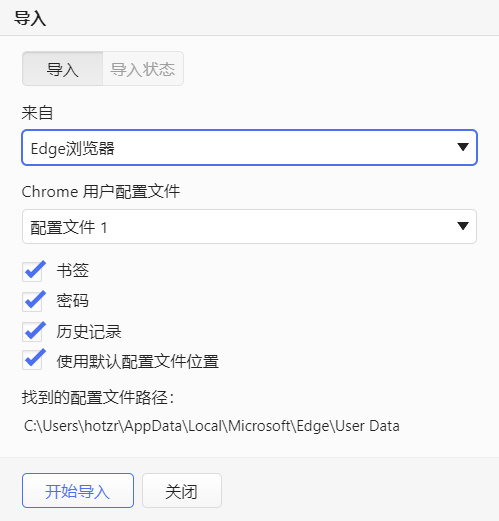The width and height of the screenshot is (499, 521).
Task: Open the 配置文件 1 profile dropdown
Action: coord(249,227)
